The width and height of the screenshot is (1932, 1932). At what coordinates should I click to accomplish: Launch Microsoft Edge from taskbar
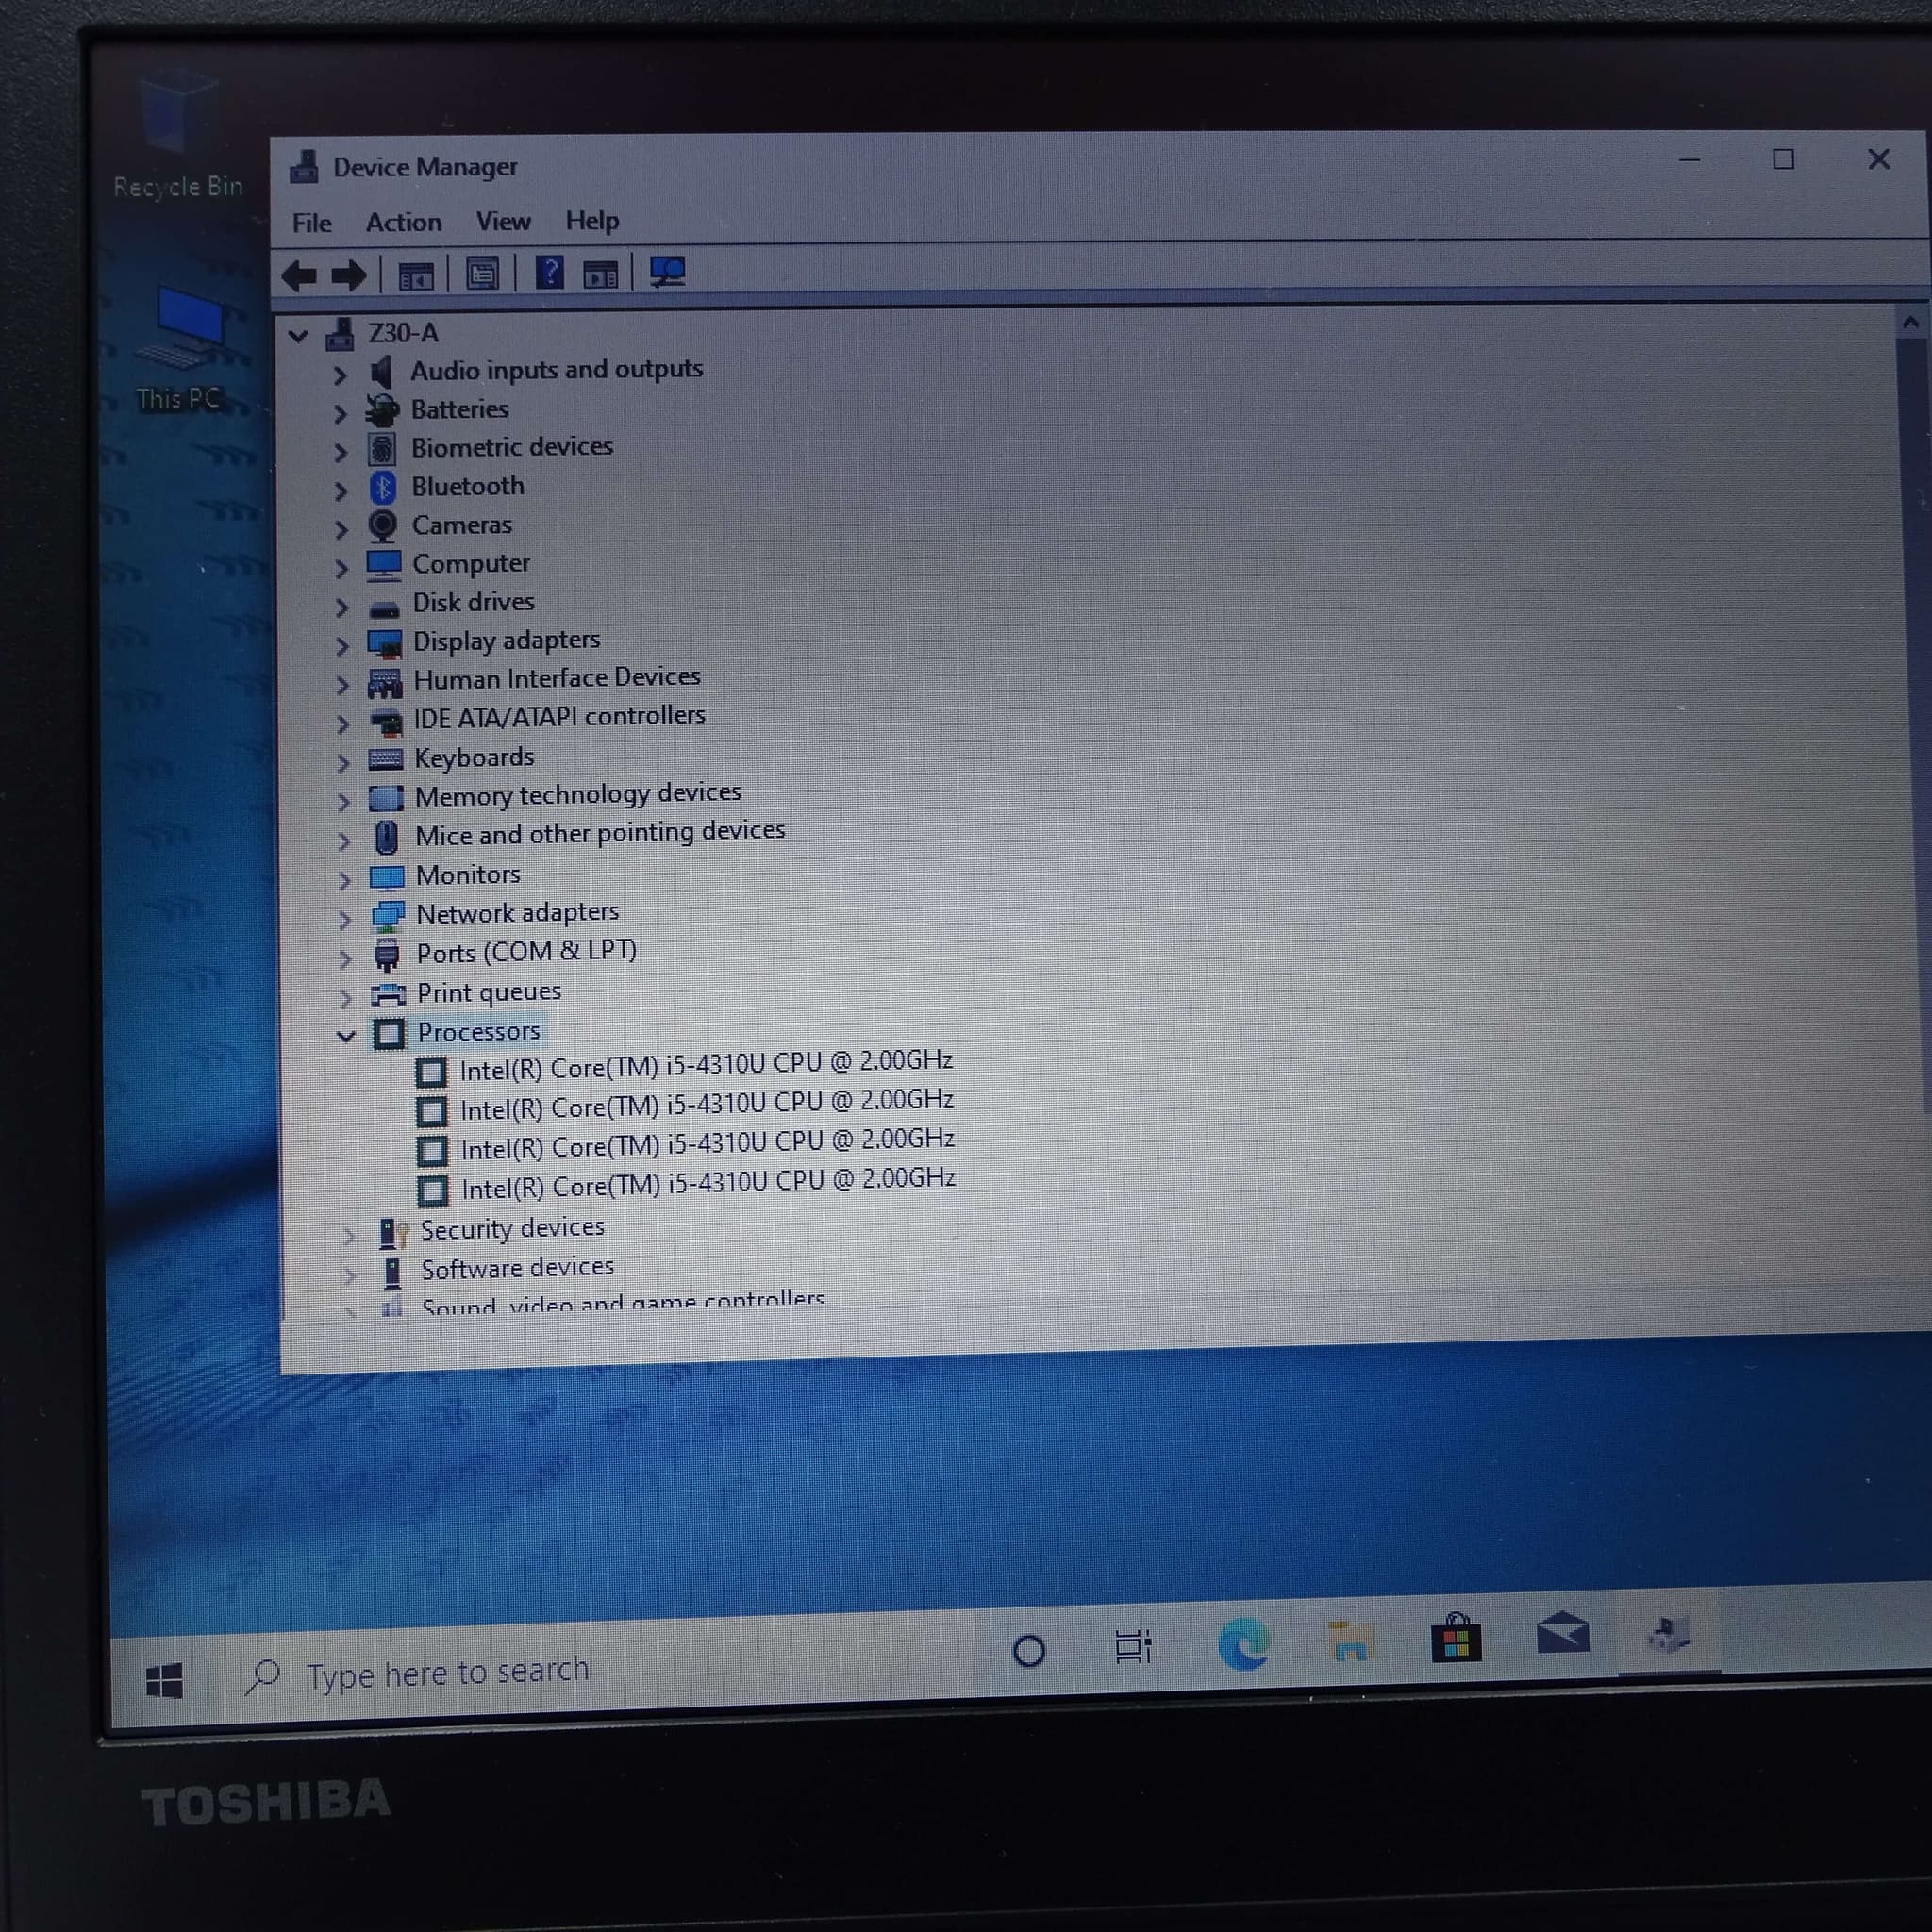pos(1244,1643)
